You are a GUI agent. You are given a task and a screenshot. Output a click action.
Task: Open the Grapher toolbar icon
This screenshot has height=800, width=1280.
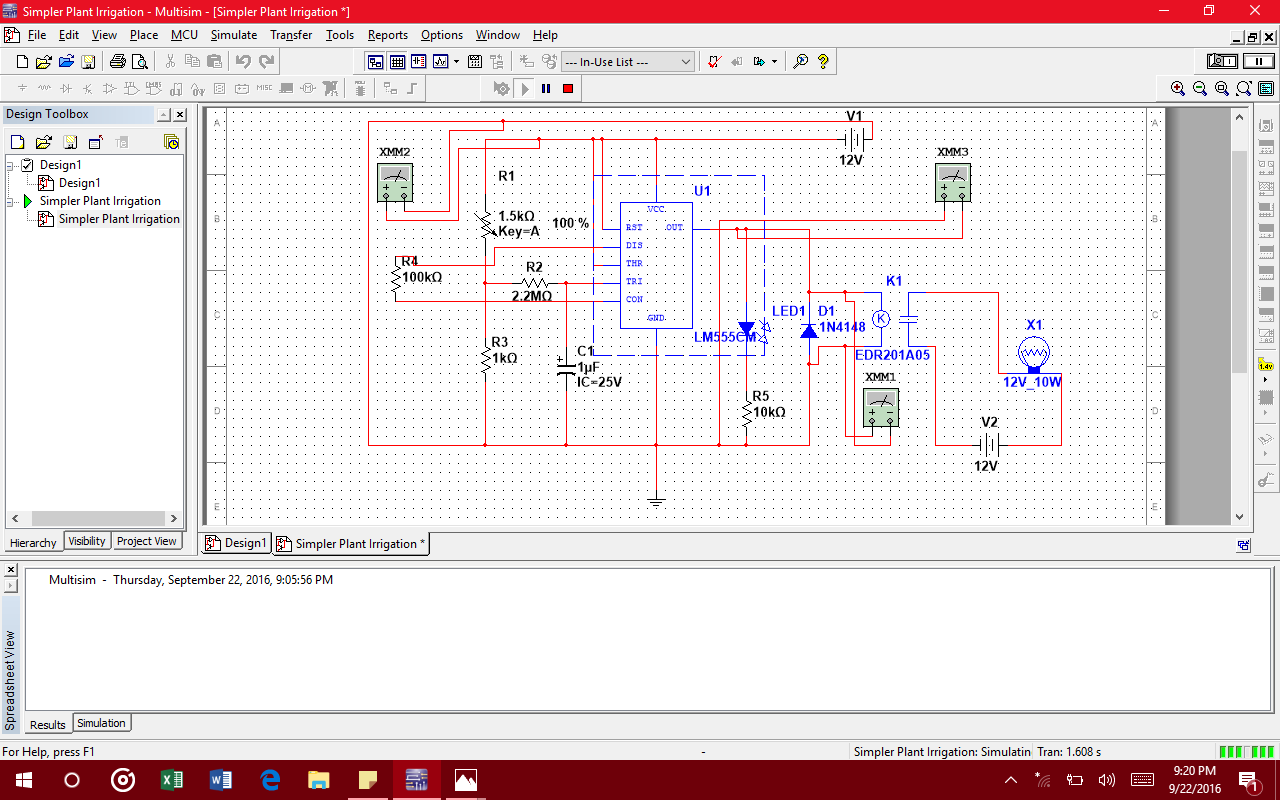pos(441,62)
